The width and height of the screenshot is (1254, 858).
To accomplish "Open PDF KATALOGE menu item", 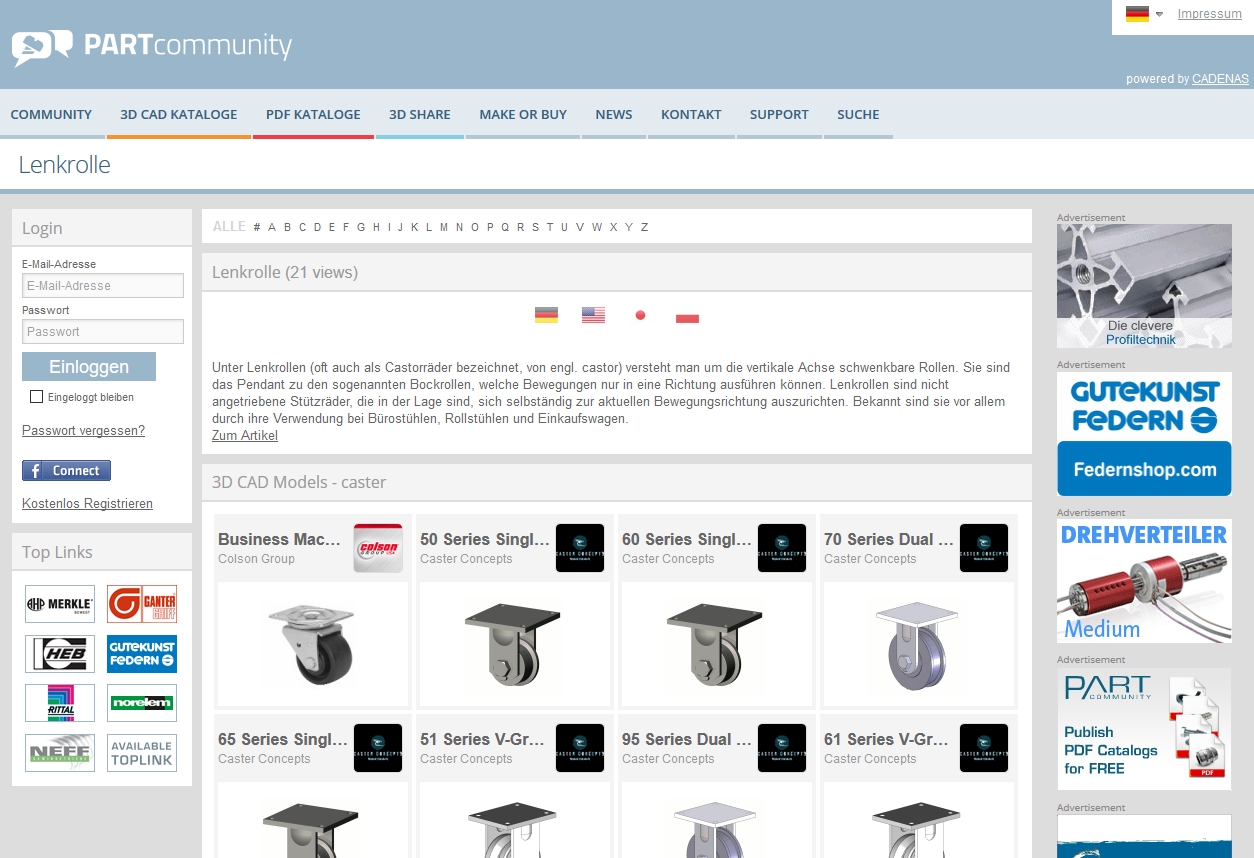I will 313,114.
